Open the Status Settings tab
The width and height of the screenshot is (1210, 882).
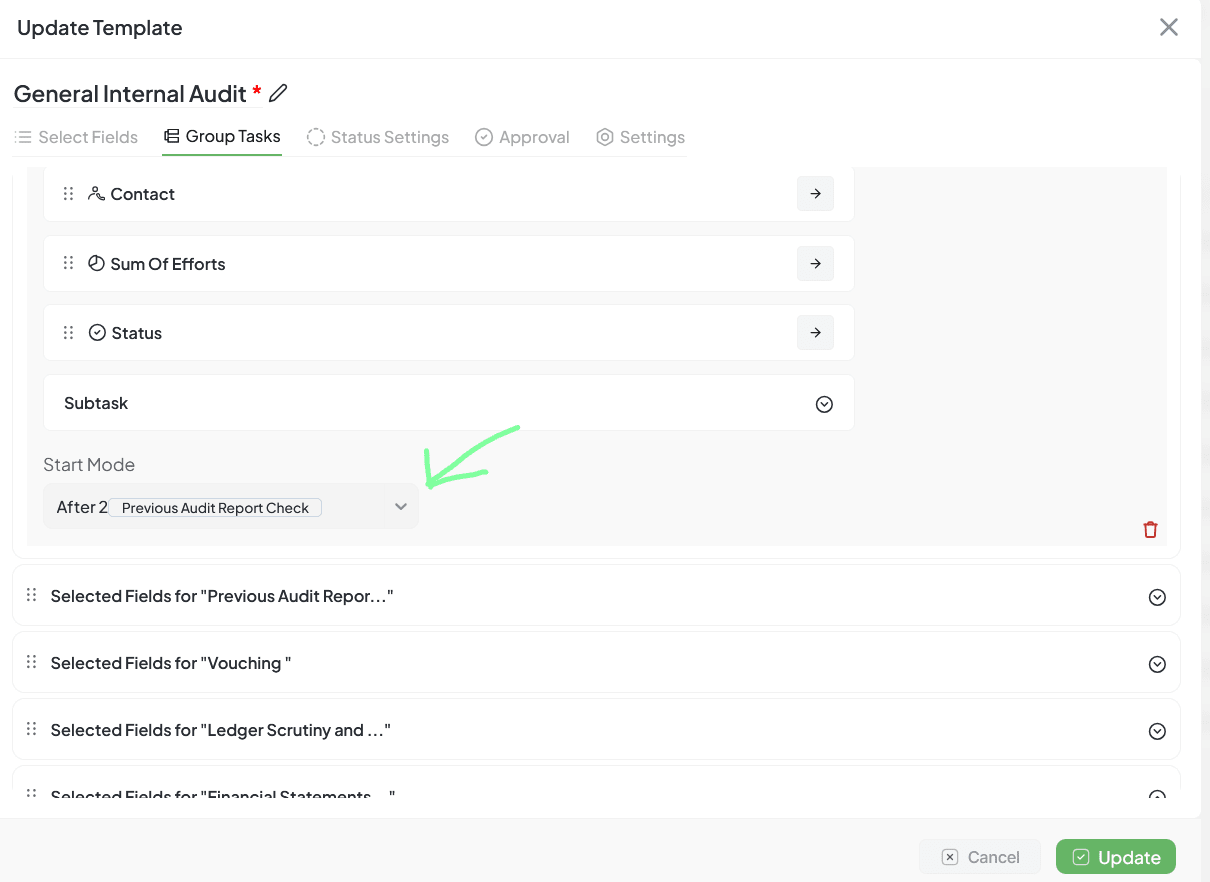click(x=378, y=137)
